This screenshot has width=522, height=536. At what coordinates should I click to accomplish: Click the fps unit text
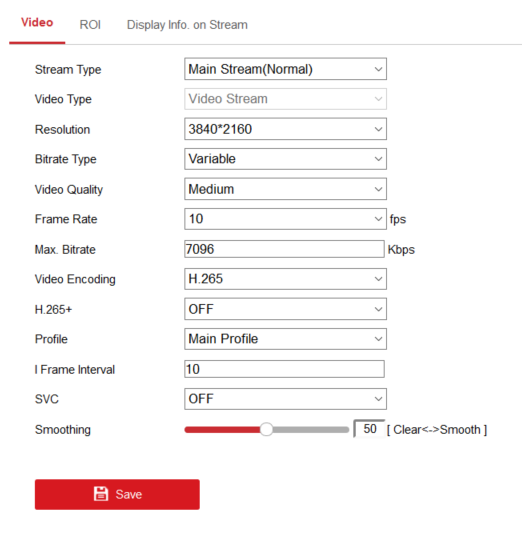(398, 219)
